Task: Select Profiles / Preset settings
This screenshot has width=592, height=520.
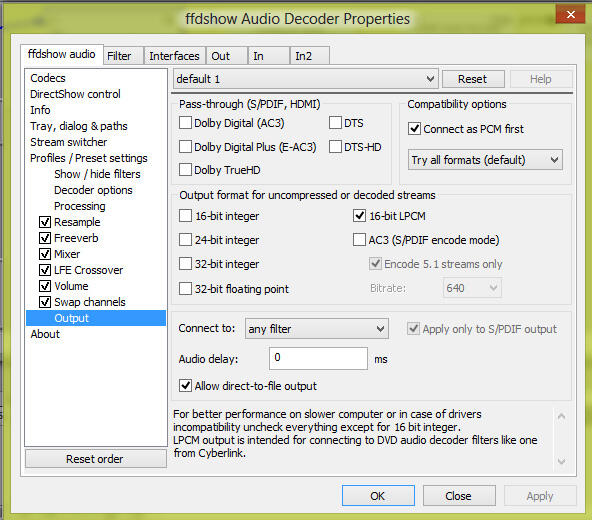Action: pyautogui.click(x=89, y=158)
